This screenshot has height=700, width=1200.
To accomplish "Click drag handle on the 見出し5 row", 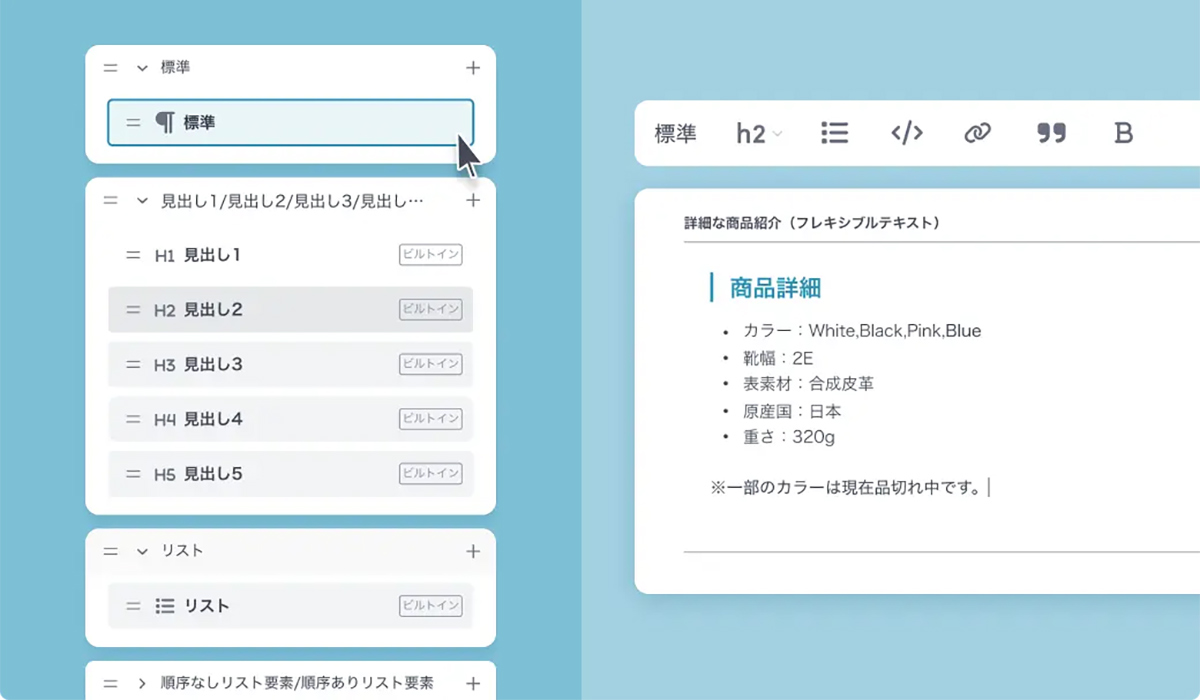I will coord(133,474).
